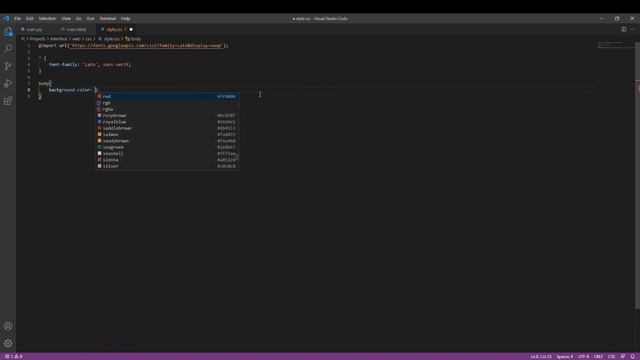The height and width of the screenshot is (360, 640).
Task: Open the Run menu
Action: coord(91,18)
